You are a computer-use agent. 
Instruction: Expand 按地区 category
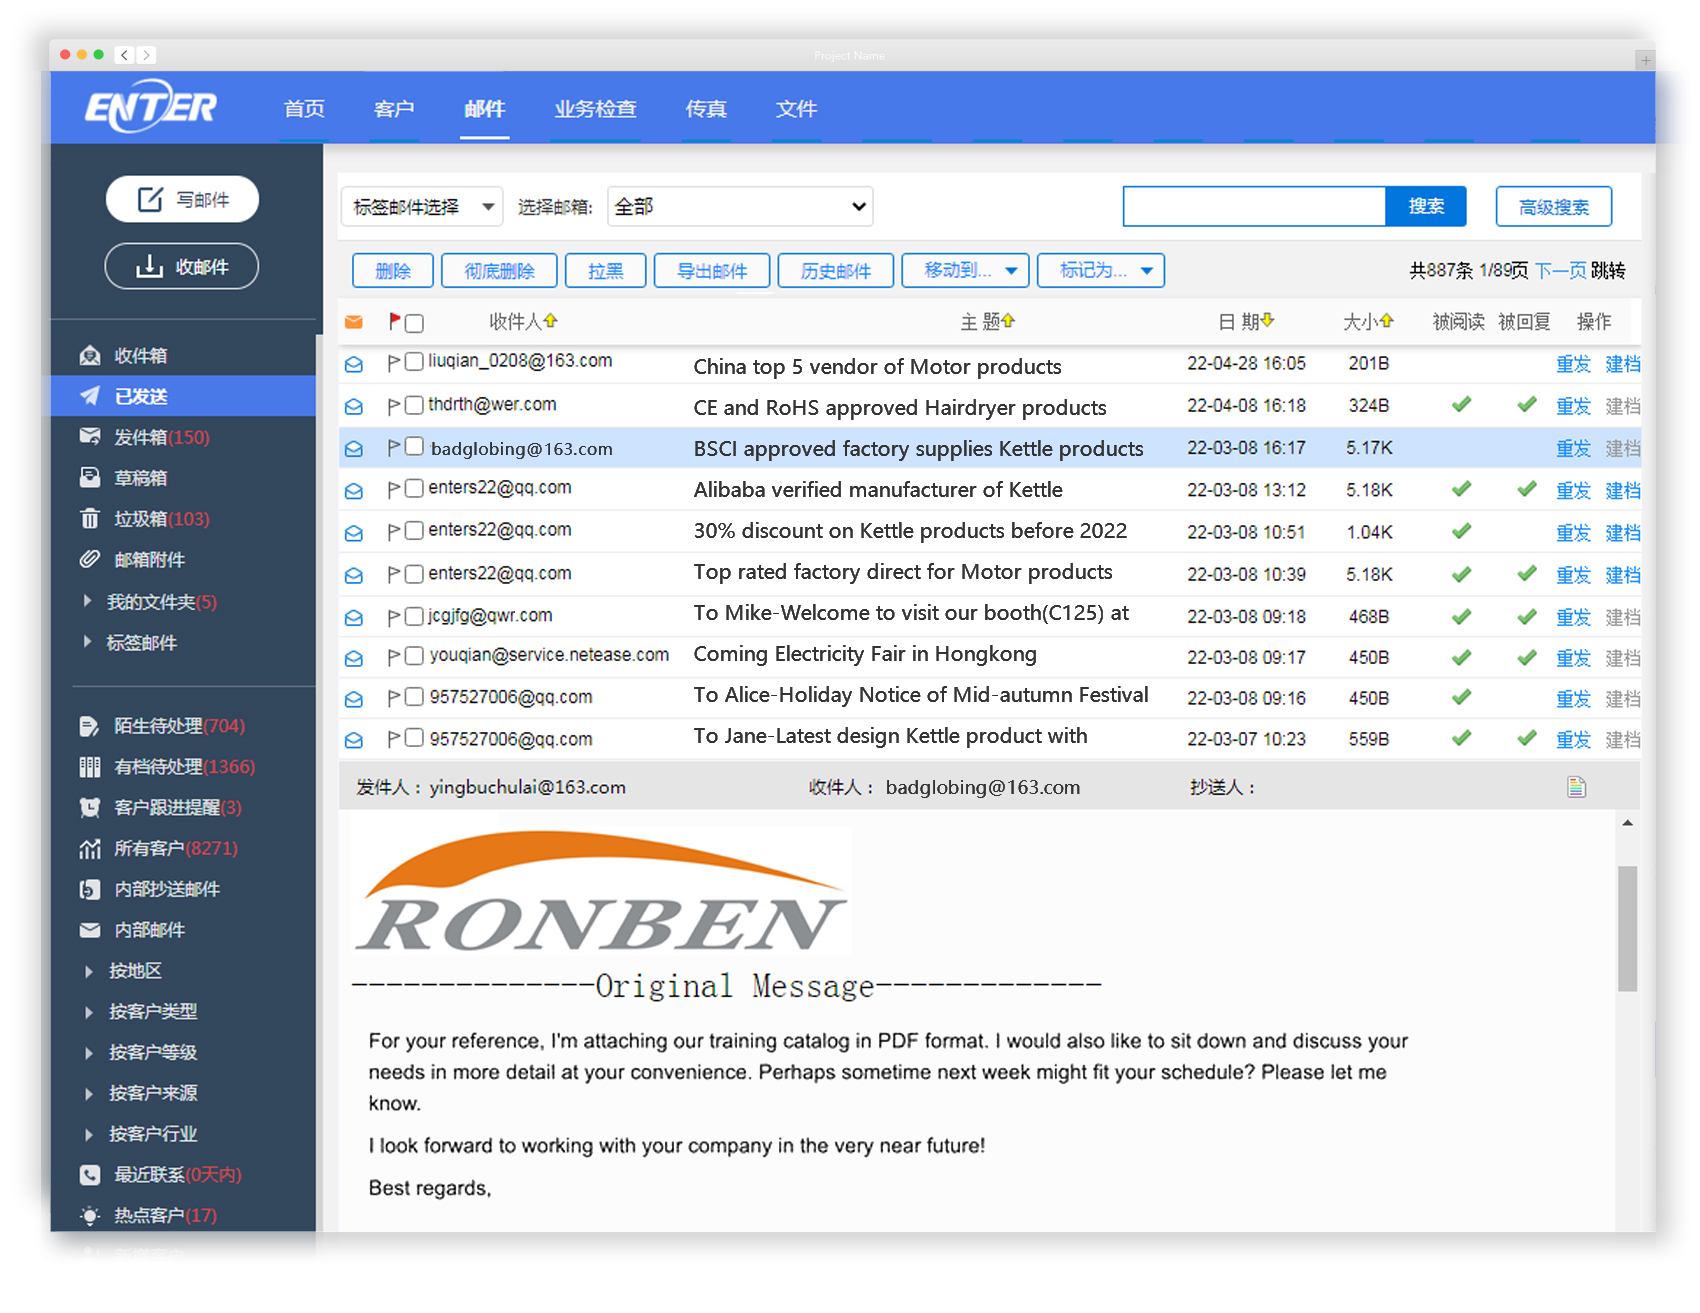tap(88, 971)
